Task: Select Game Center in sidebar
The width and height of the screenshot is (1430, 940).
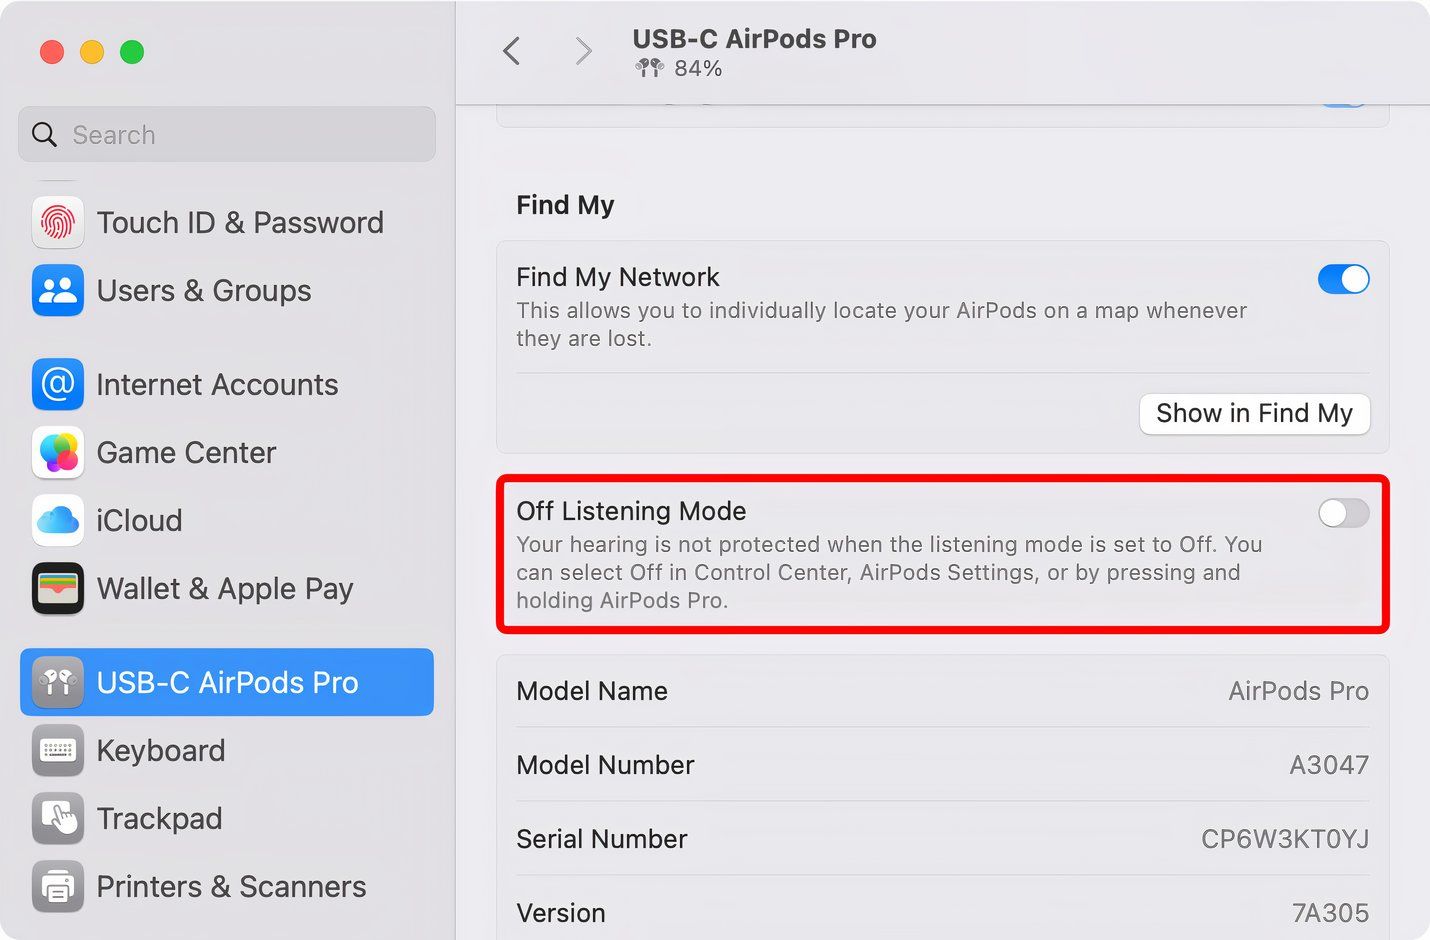Action: (x=227, y=452)
